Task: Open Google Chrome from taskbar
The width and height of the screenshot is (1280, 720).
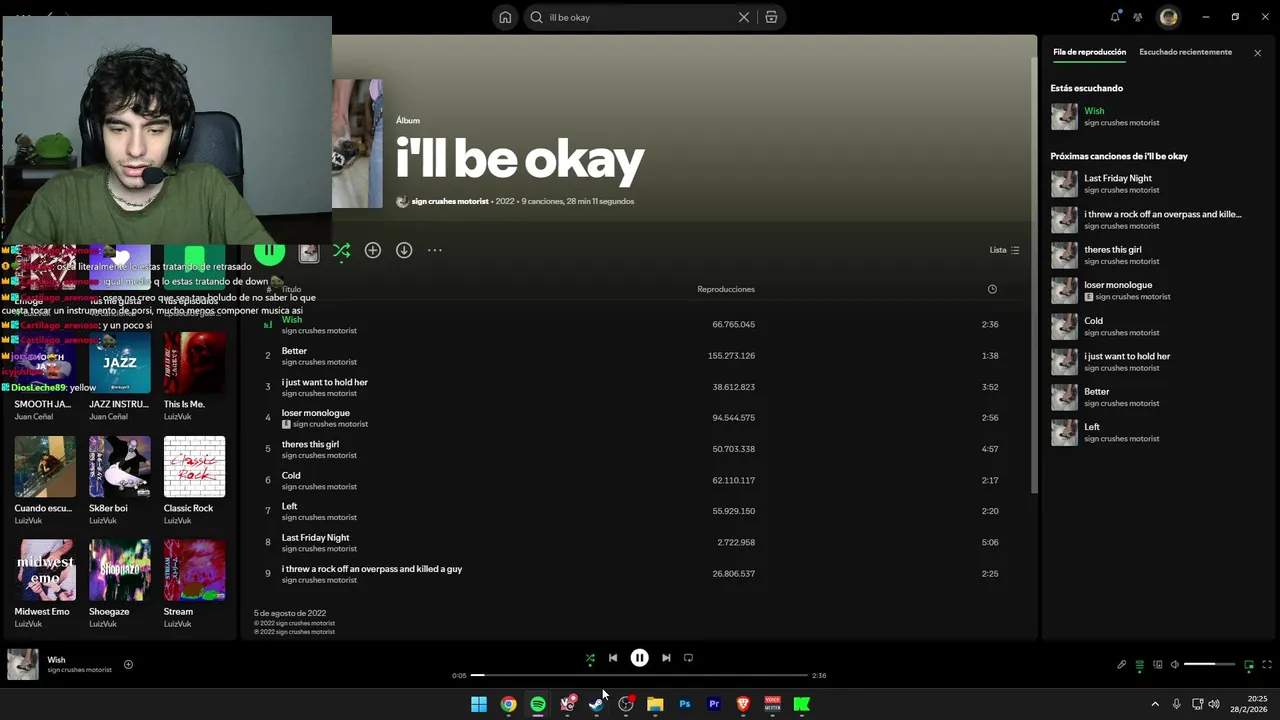Action: 508,704
